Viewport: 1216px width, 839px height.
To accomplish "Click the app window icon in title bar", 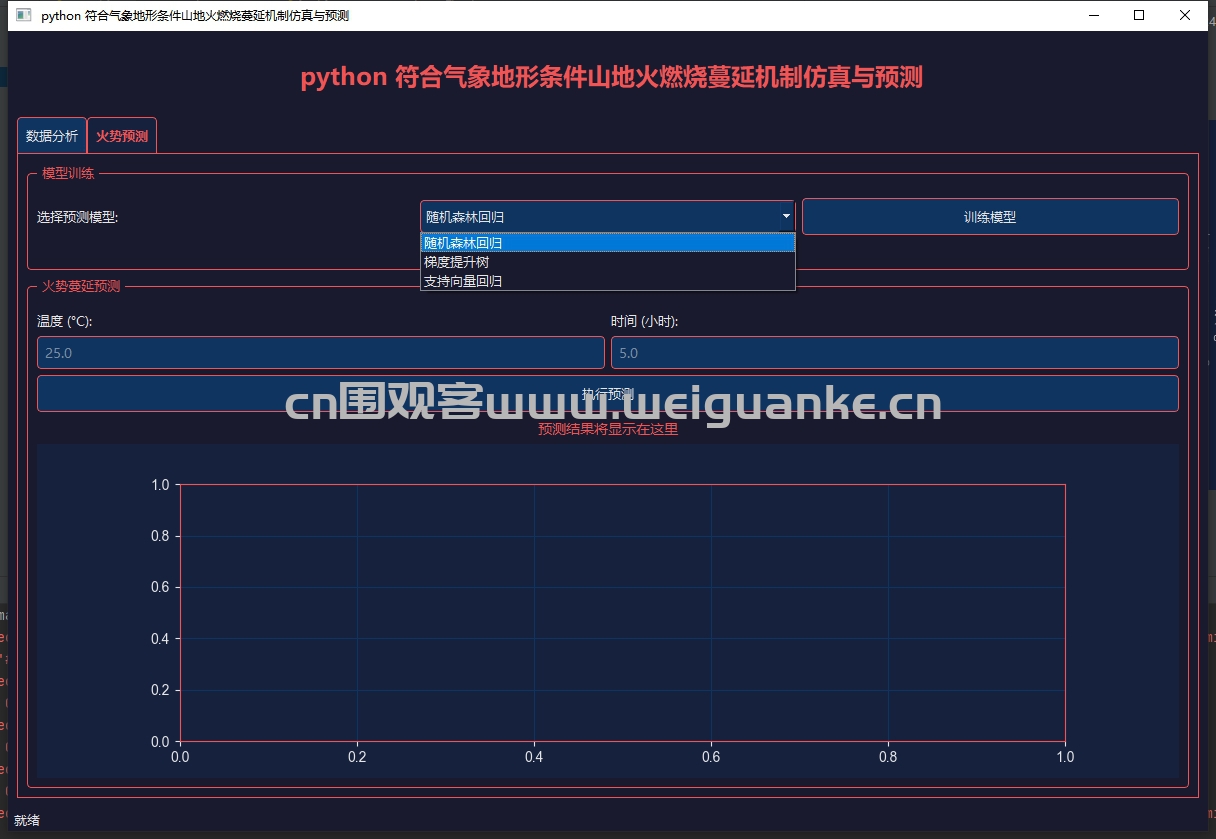I will click(24, 16).
